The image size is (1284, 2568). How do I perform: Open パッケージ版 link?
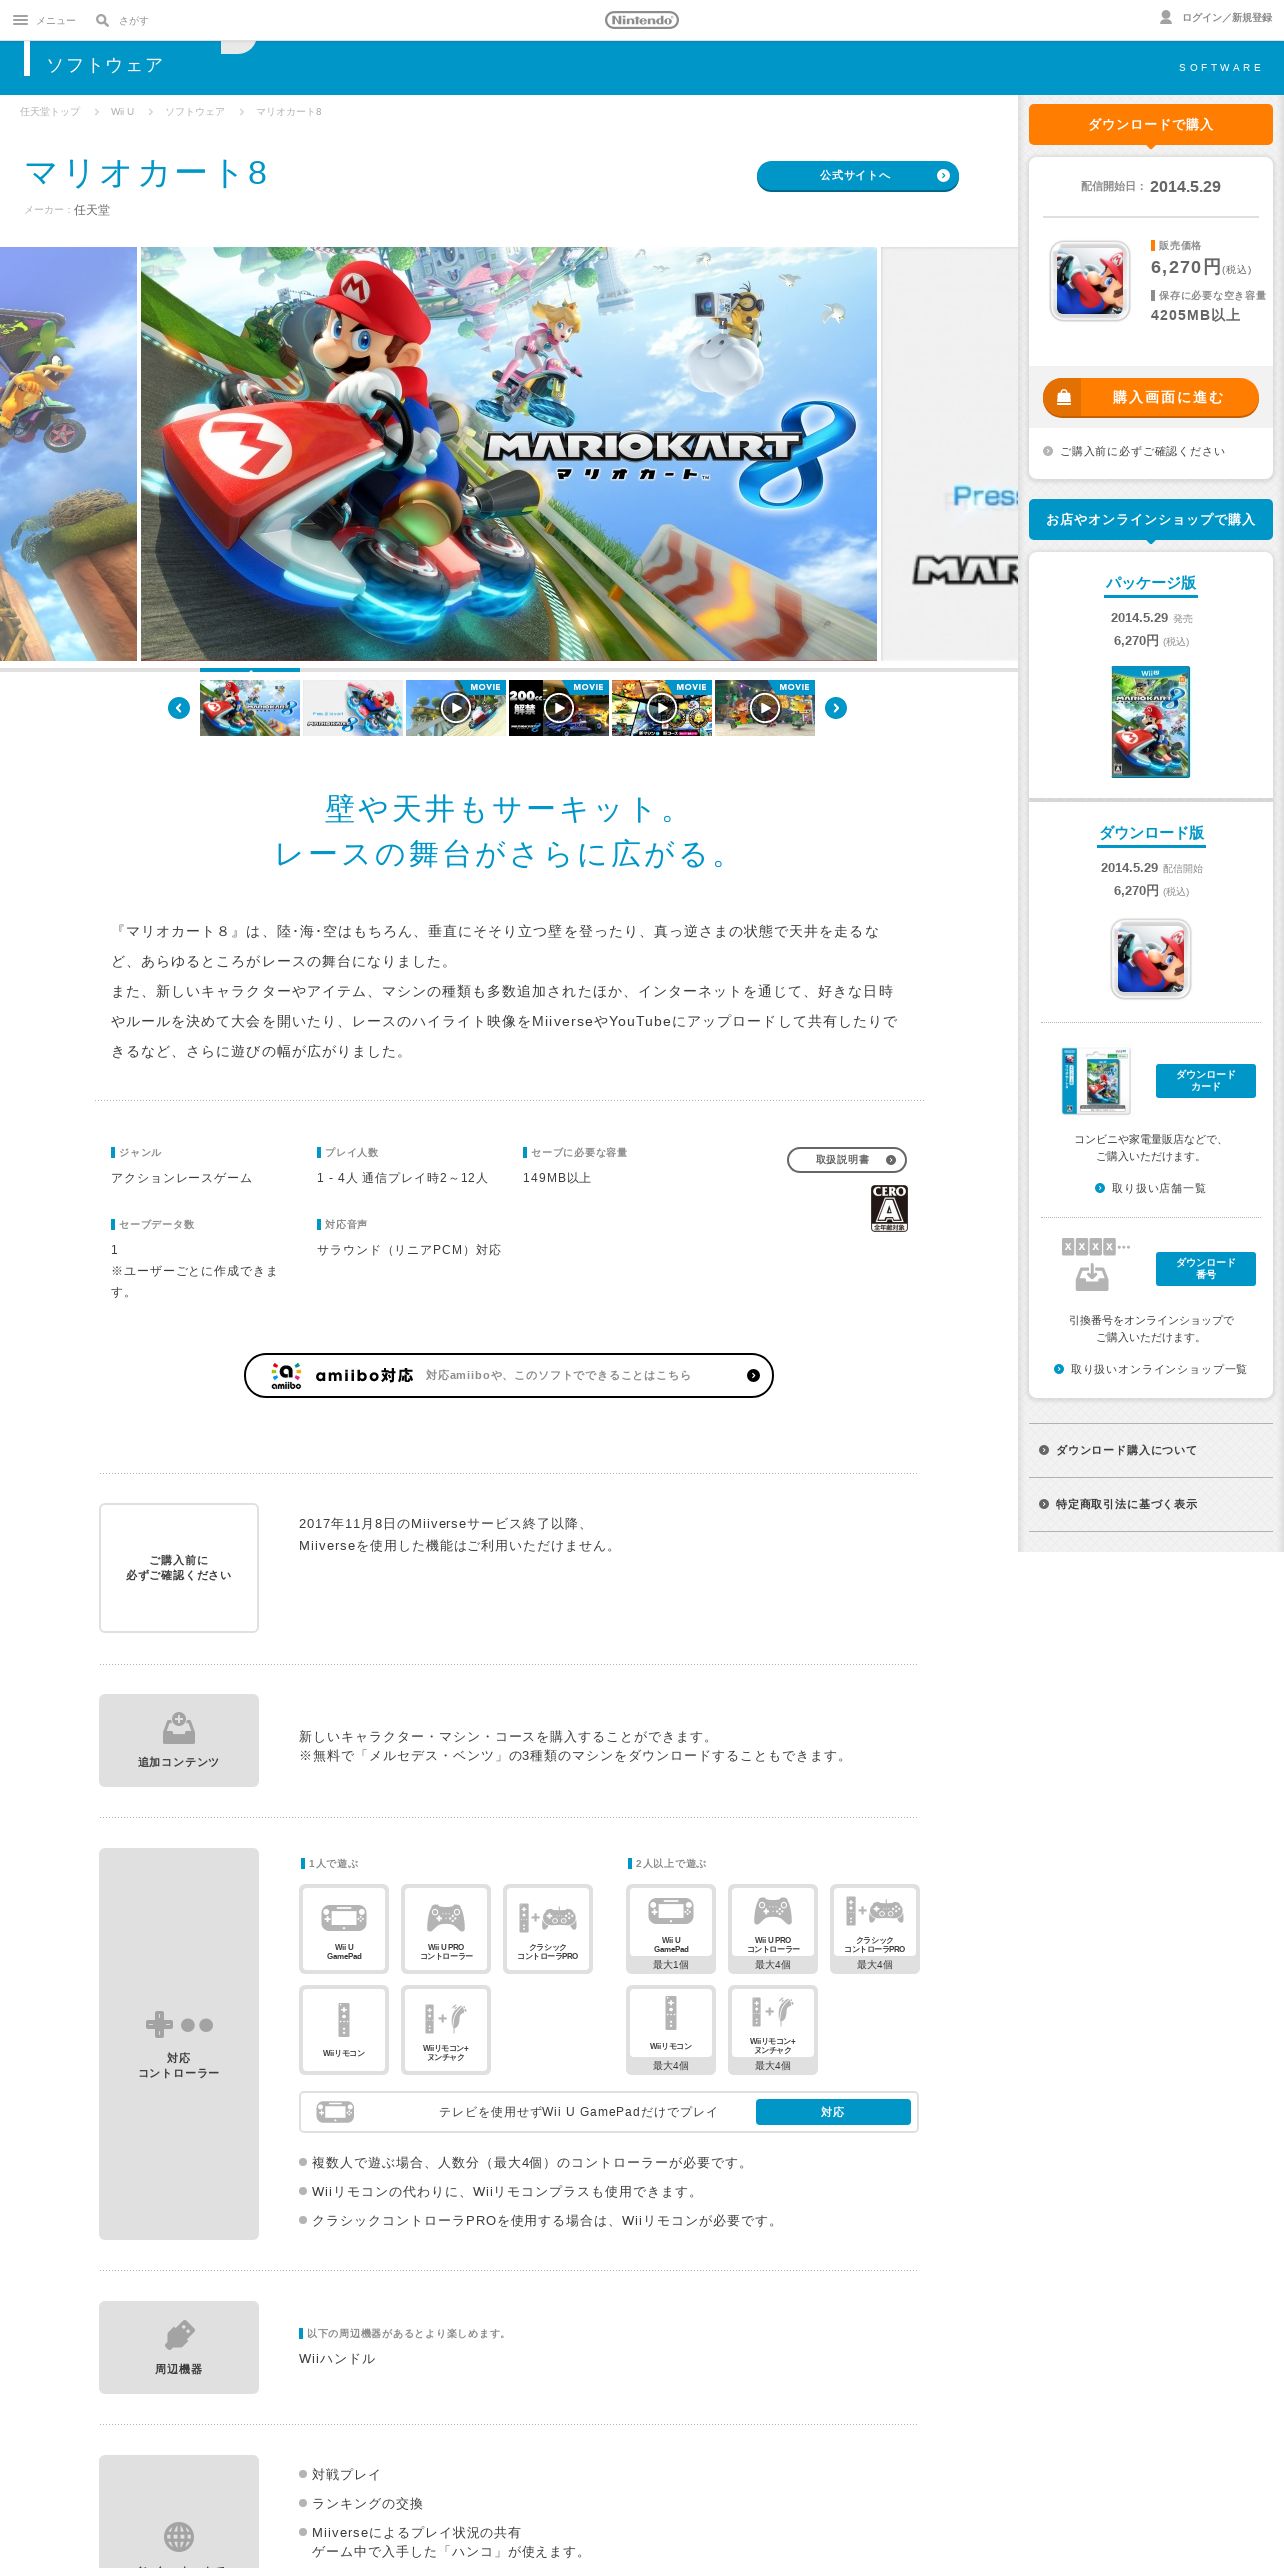1151,583
